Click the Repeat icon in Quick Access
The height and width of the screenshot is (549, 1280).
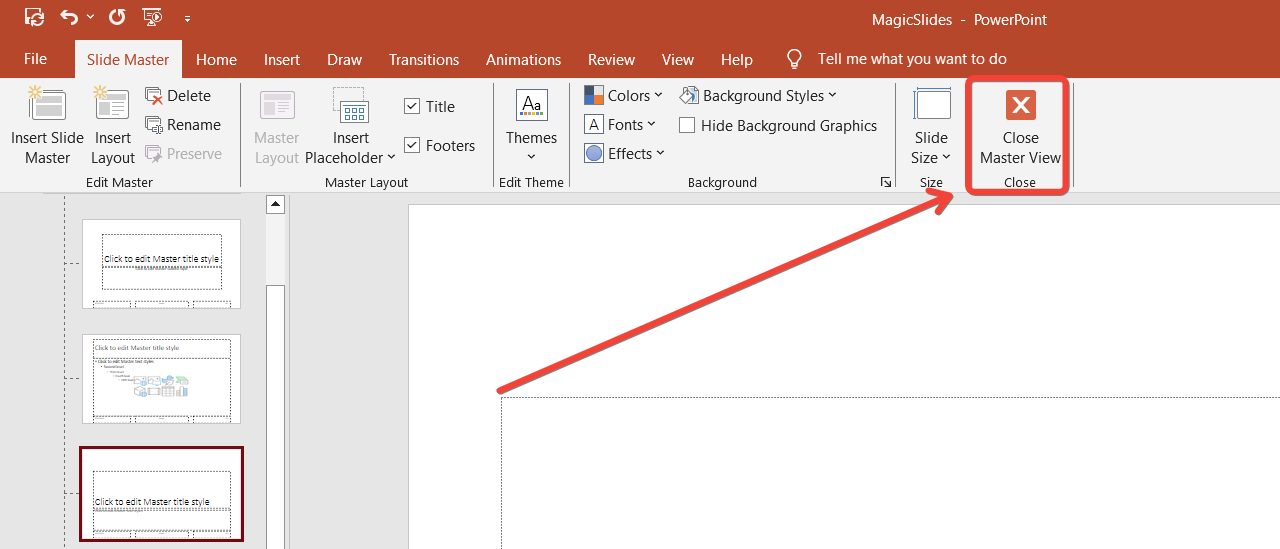(117, 17)
